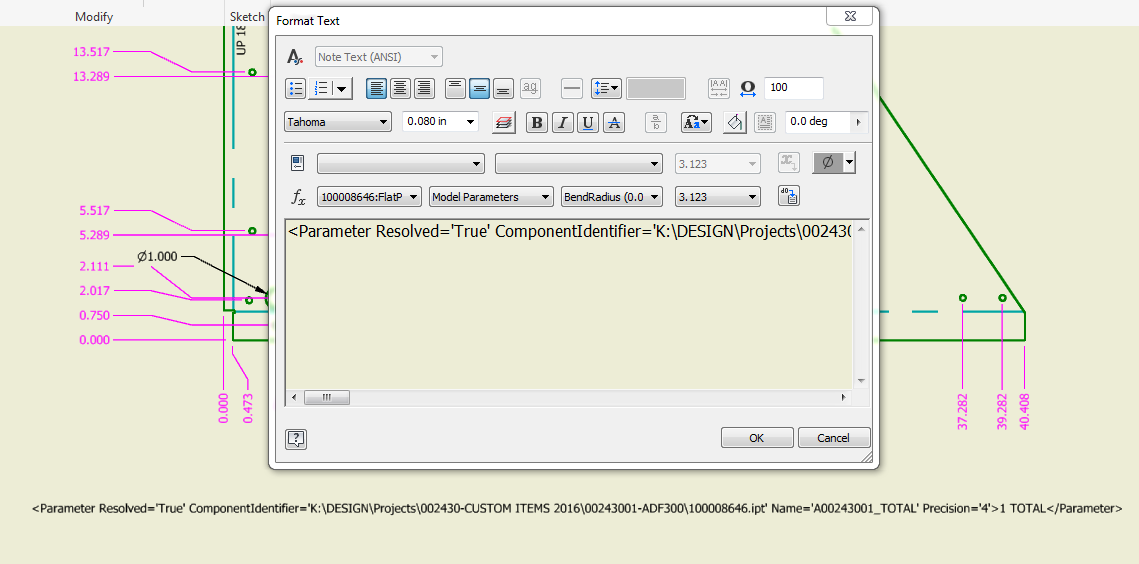Click the bulleted list icon
This screenshot has height=564, width=1139.
[x=296, y=89]
